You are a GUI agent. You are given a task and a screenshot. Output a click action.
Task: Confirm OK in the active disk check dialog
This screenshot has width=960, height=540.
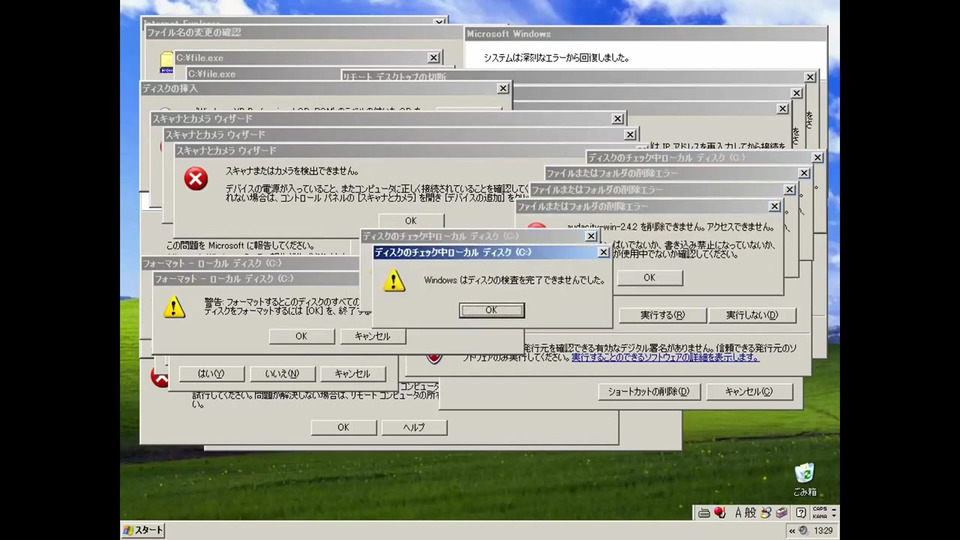coord(492,310)
